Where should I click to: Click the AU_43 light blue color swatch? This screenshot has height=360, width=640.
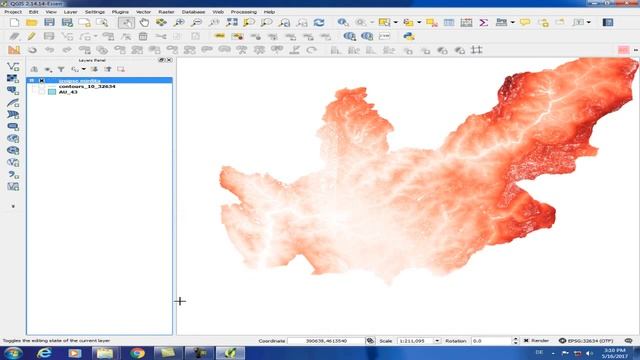coord(52,92)
